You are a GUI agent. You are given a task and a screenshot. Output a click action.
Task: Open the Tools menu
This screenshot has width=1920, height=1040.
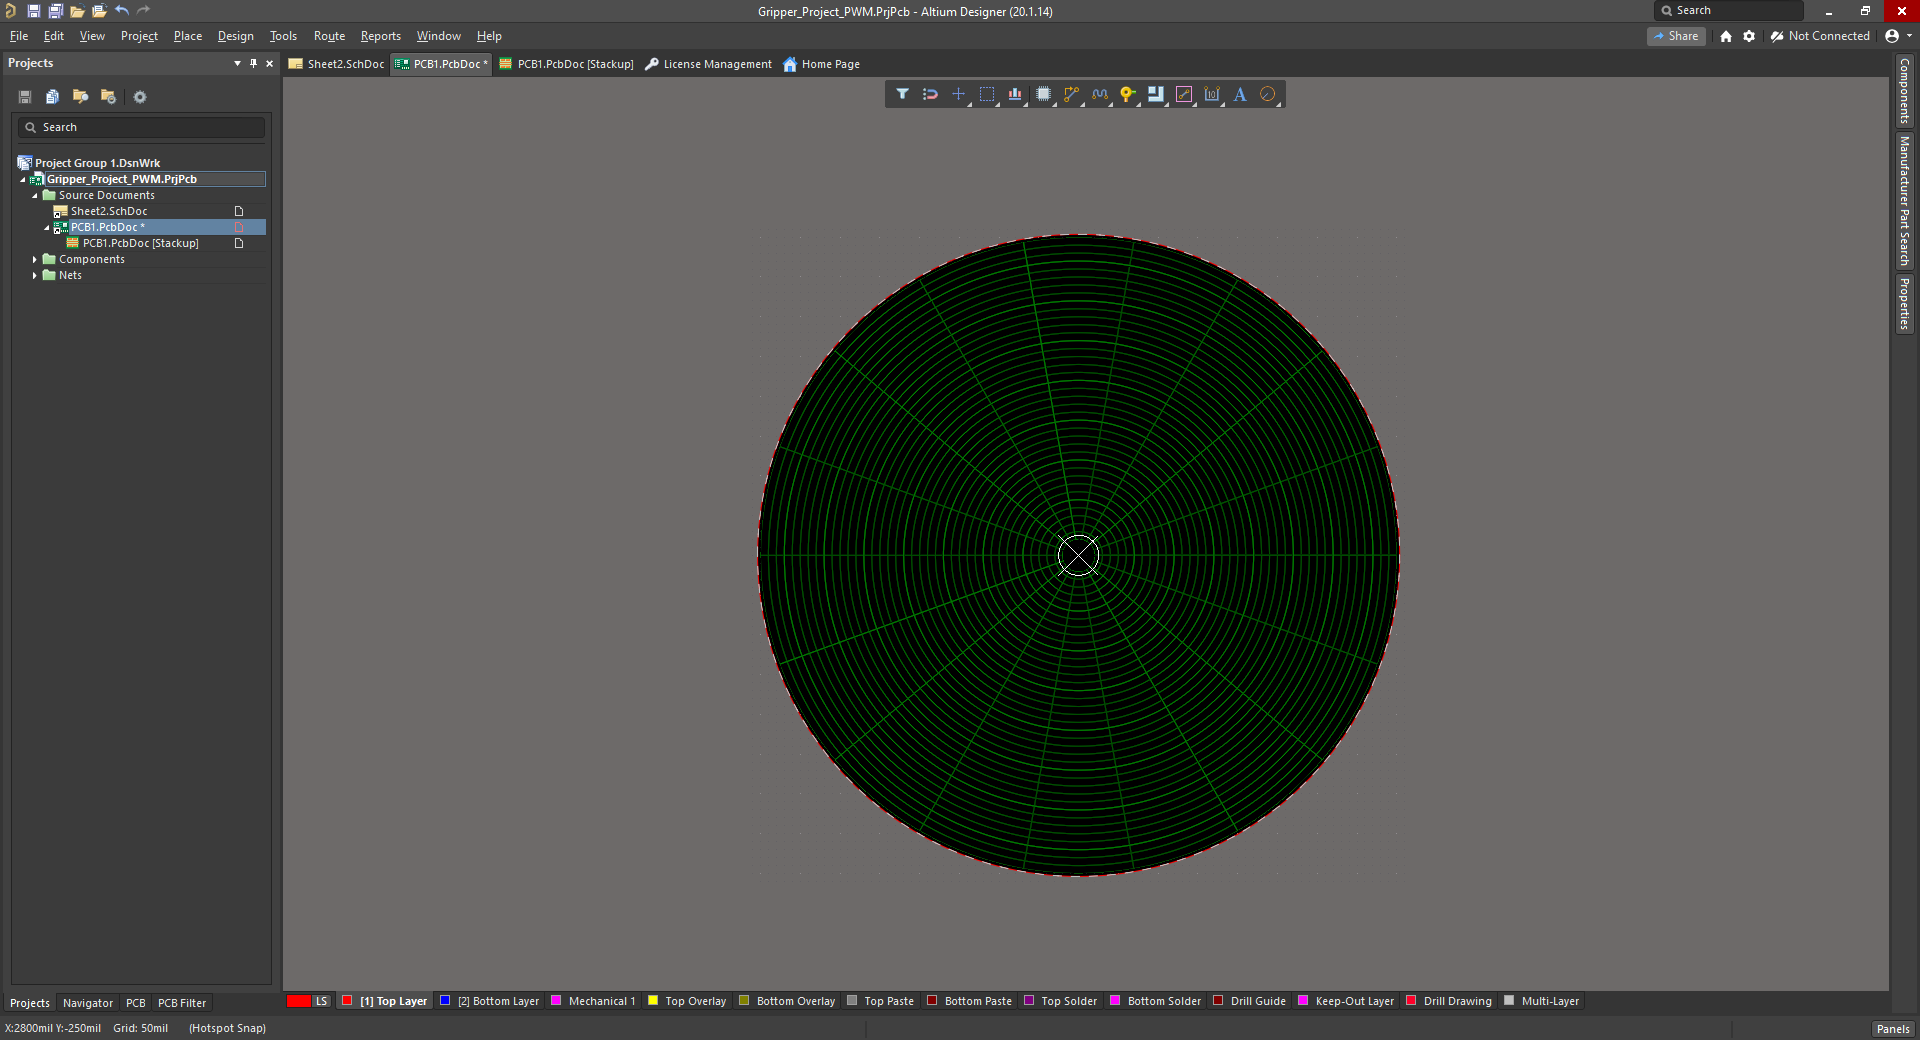click(x=283, y=36)
